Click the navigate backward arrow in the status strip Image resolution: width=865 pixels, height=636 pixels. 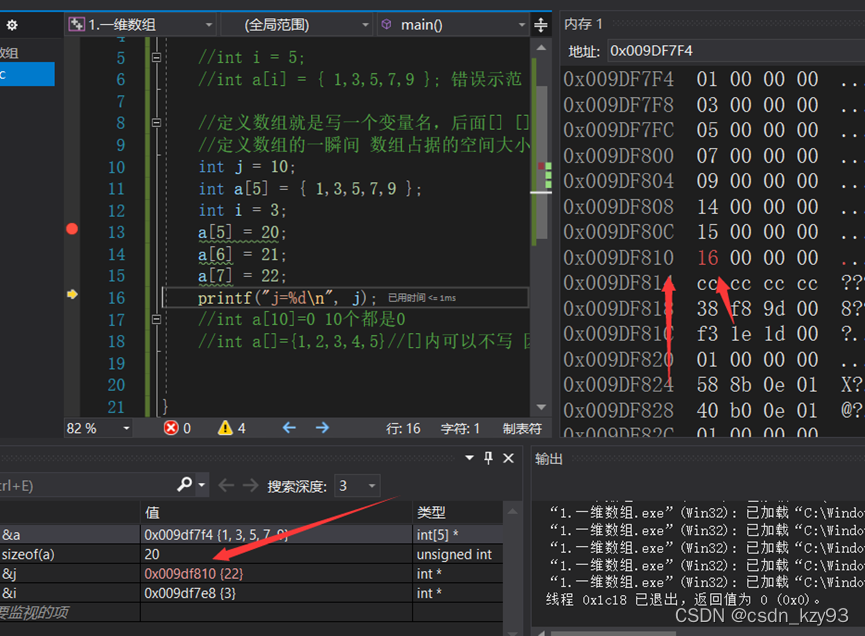[289, 427]
